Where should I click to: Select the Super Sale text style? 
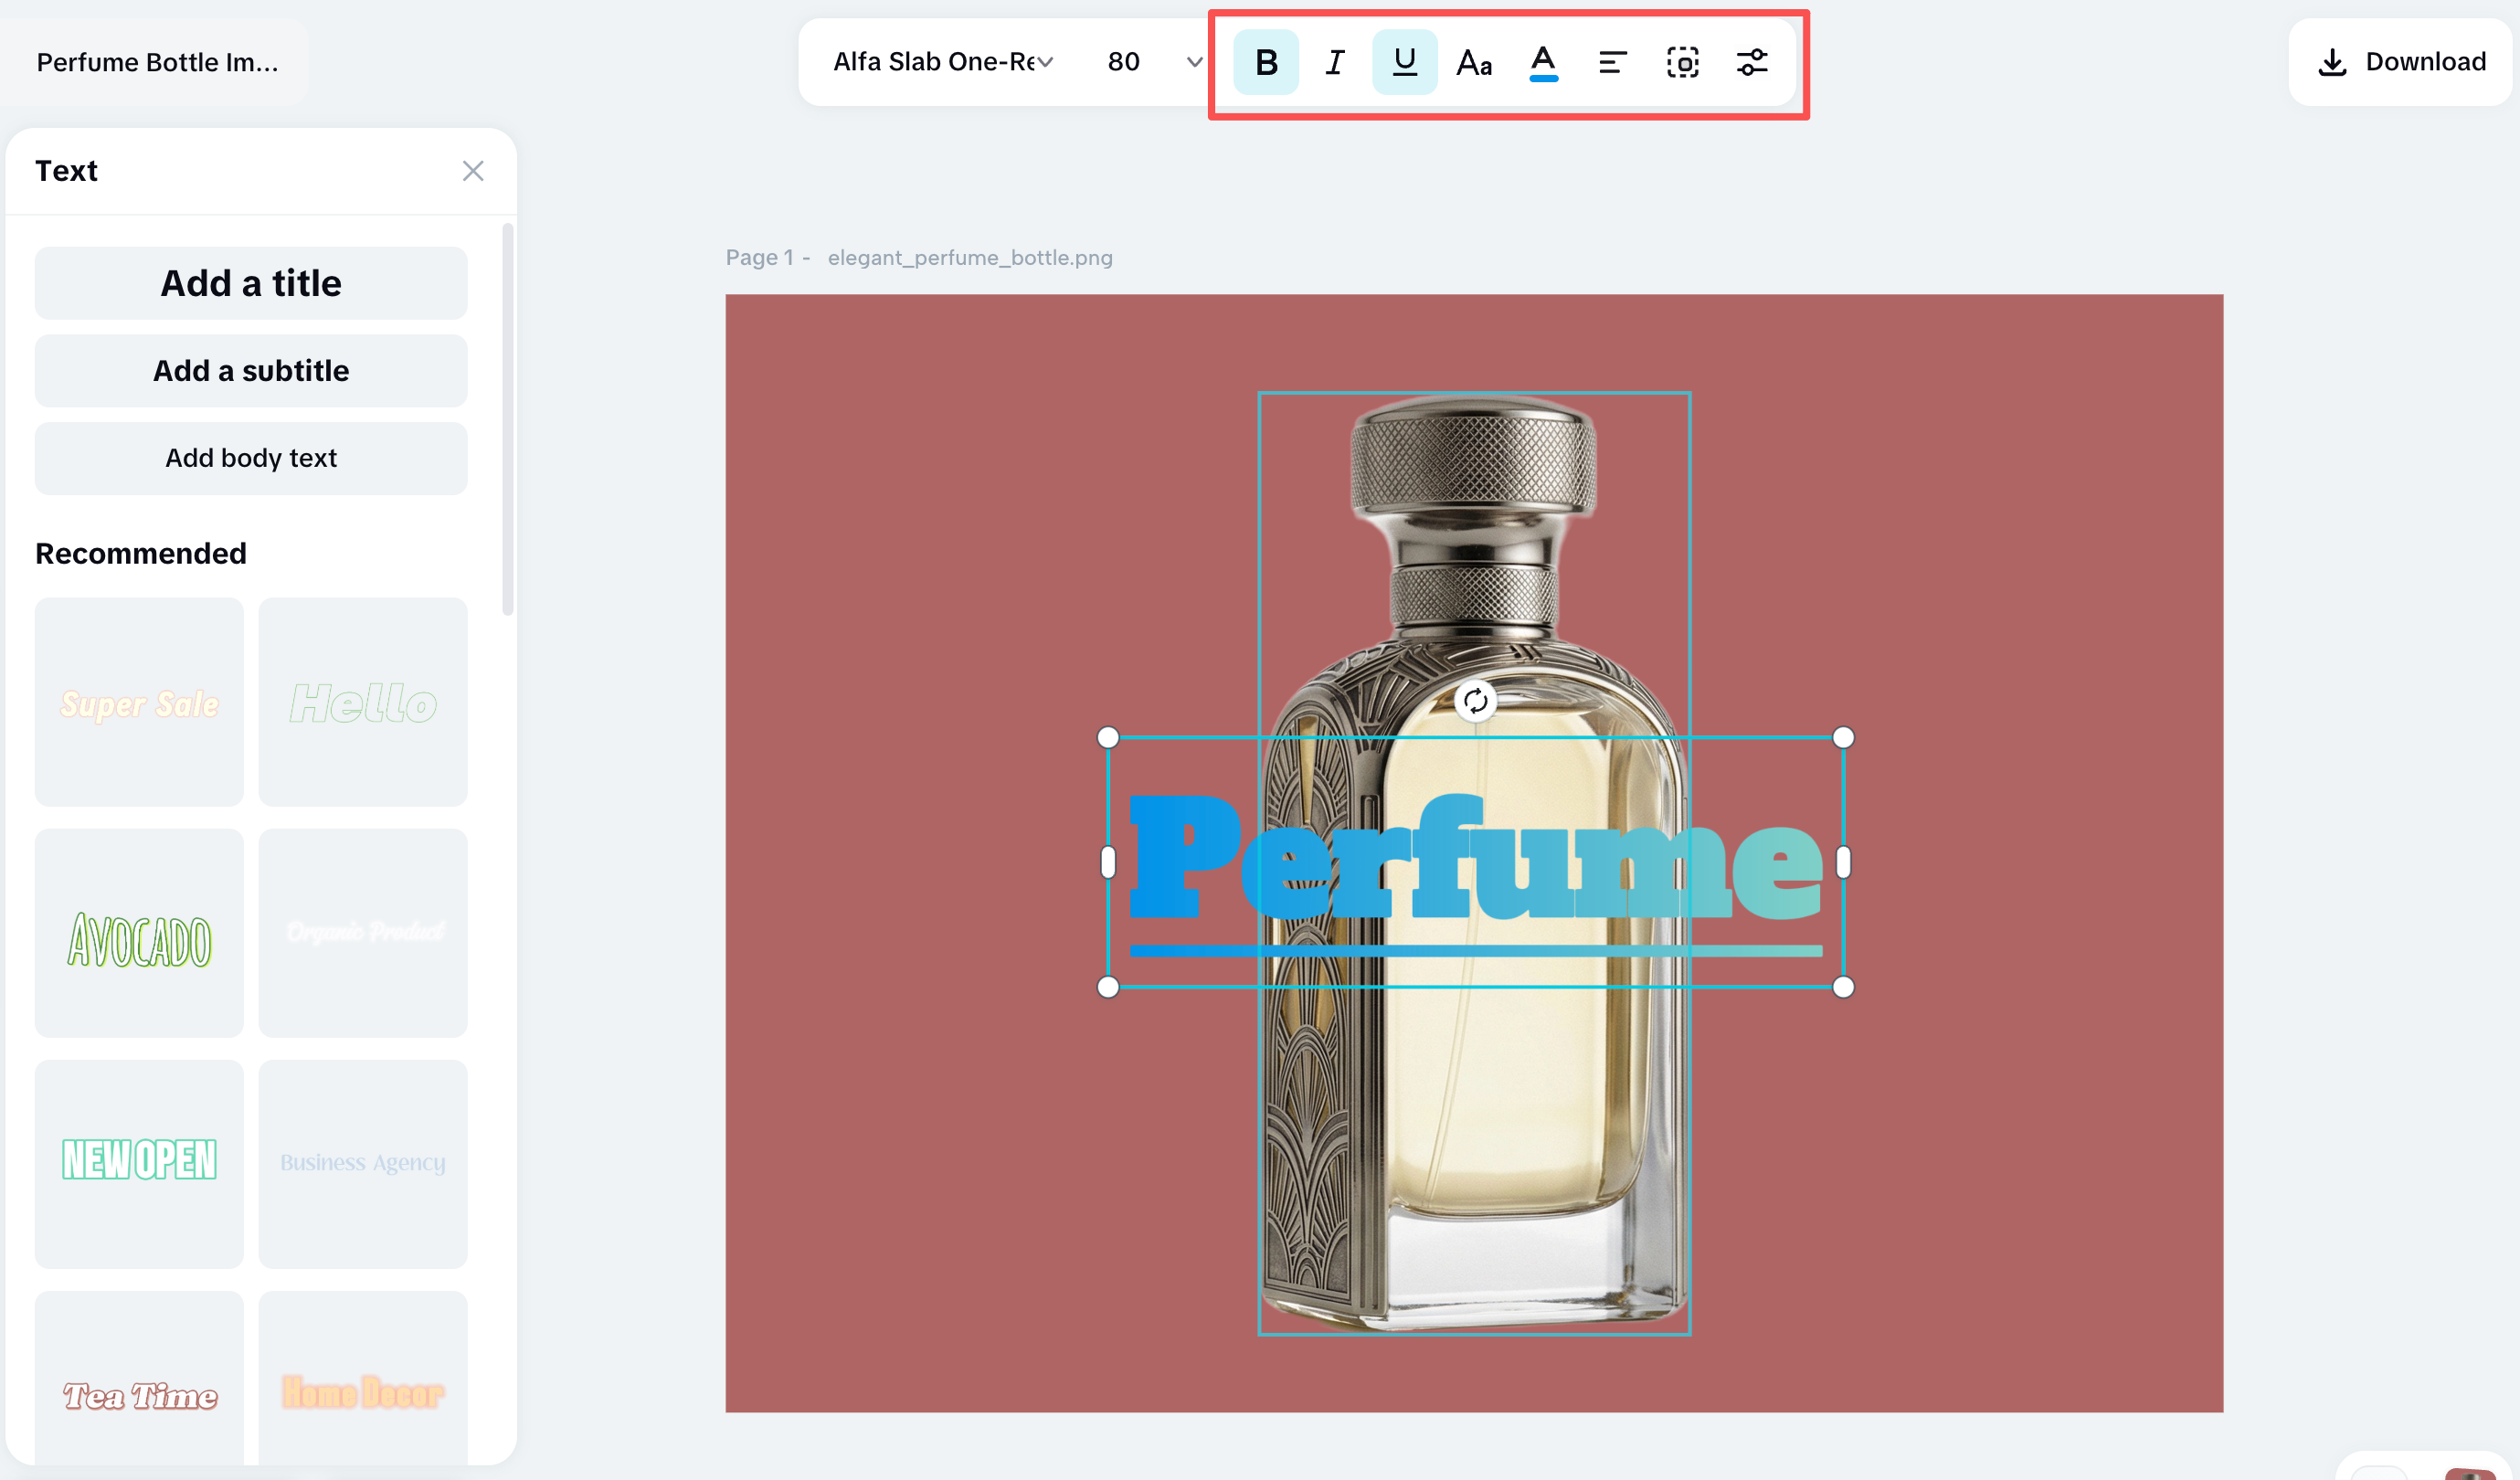coord(139,702)
